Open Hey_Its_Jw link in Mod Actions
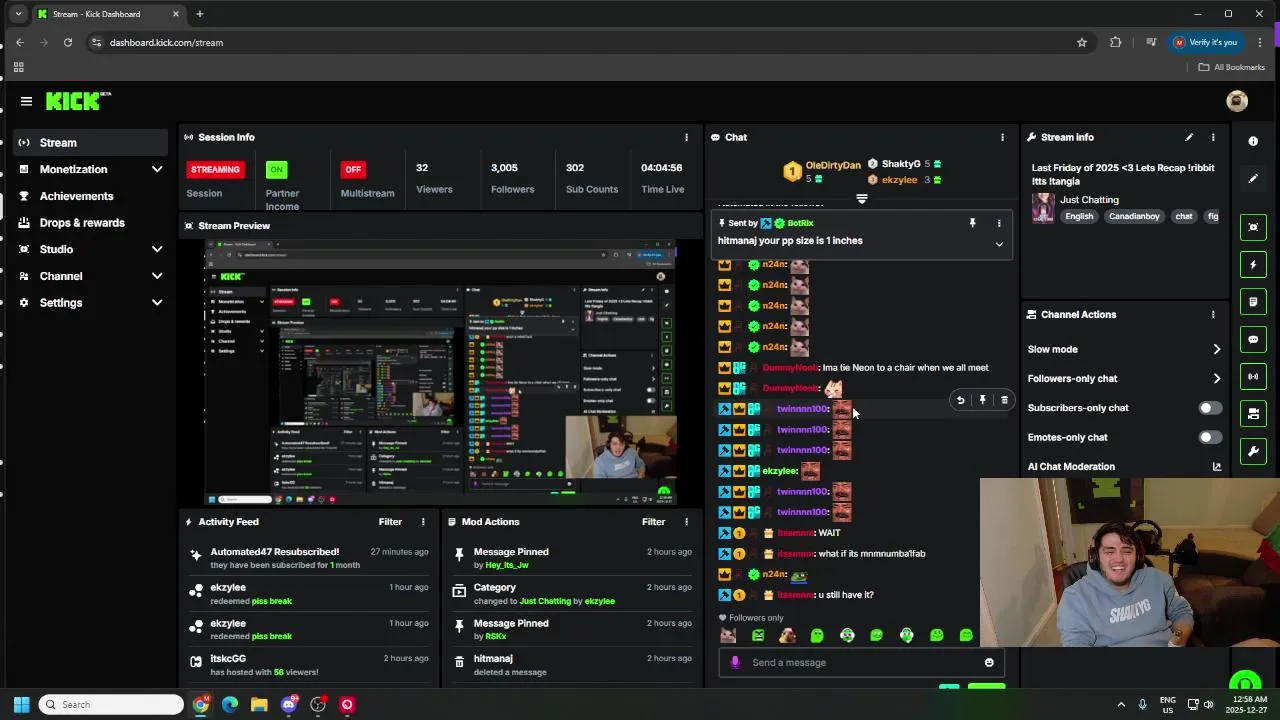The width and height of the screenshot is (1280, 720). pos(507,565)
